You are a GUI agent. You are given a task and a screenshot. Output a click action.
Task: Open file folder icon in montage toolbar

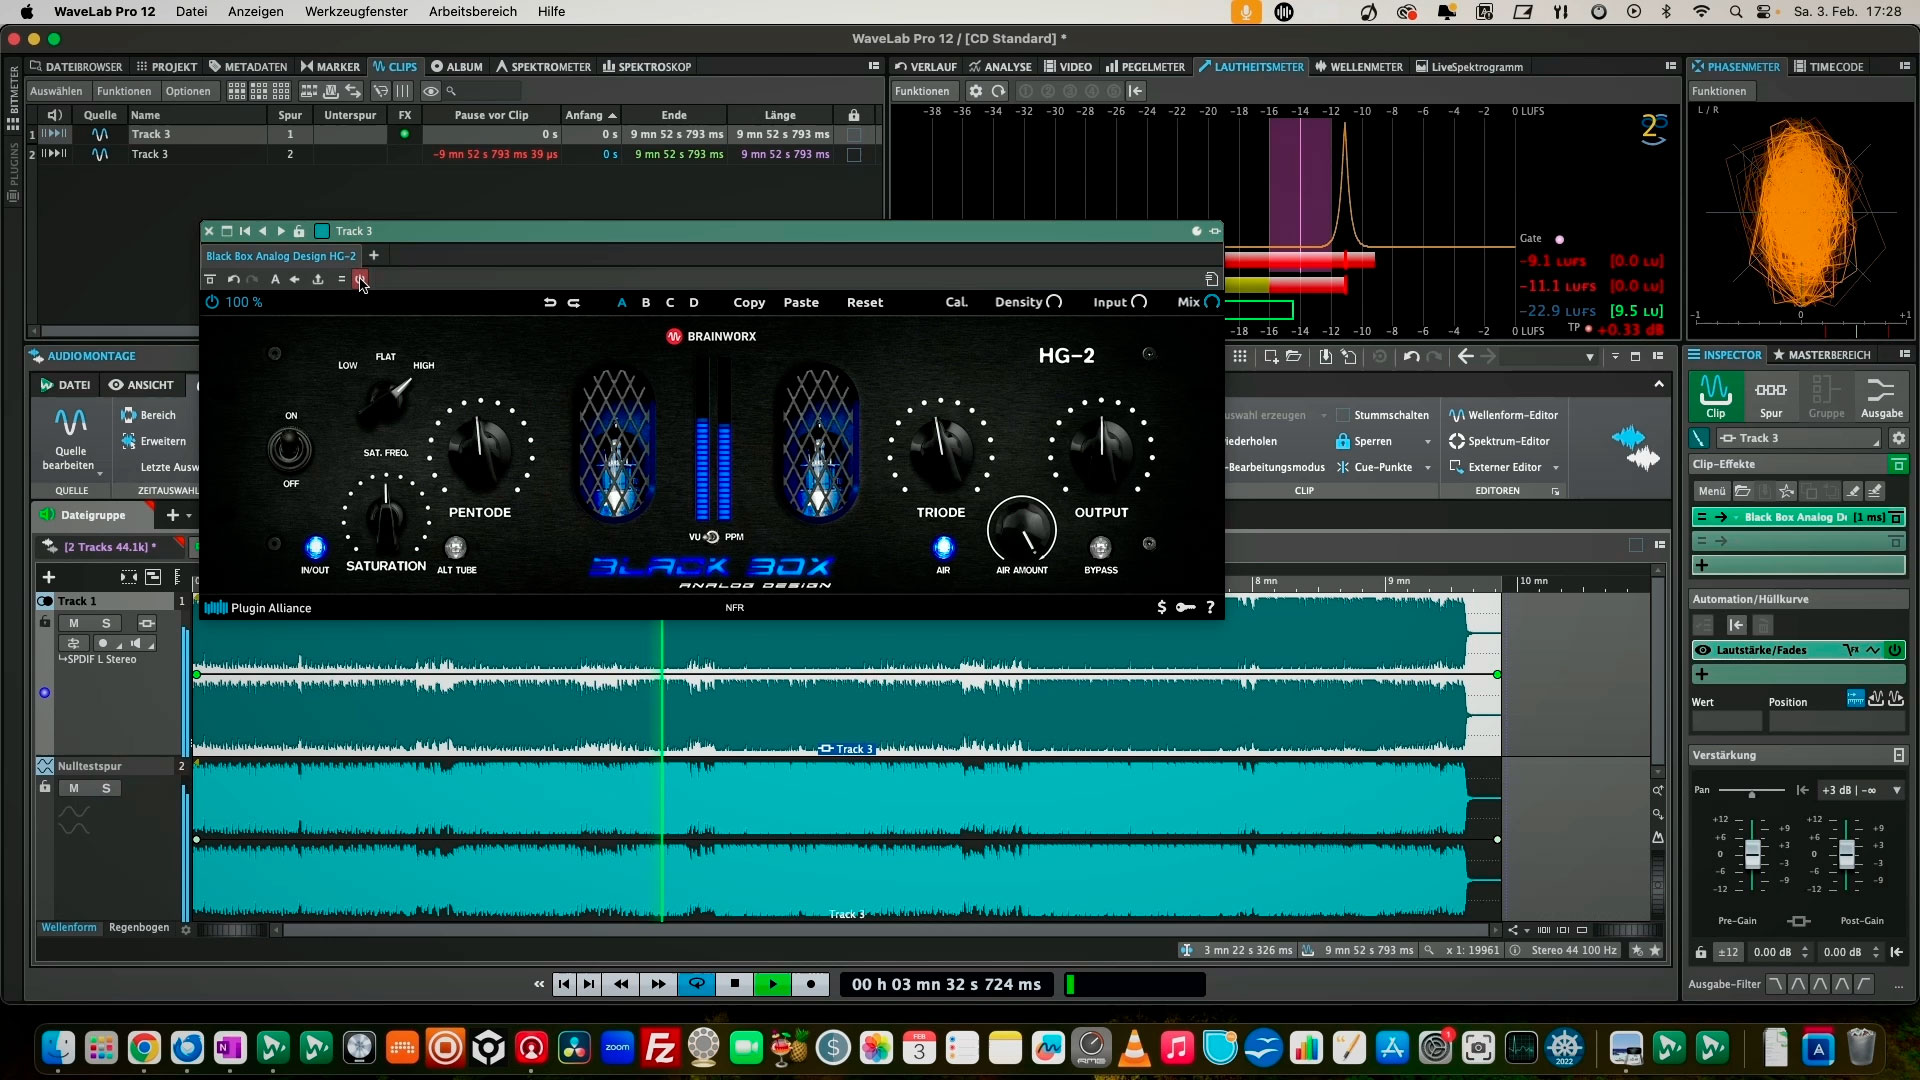click(x=1293, y=356)
